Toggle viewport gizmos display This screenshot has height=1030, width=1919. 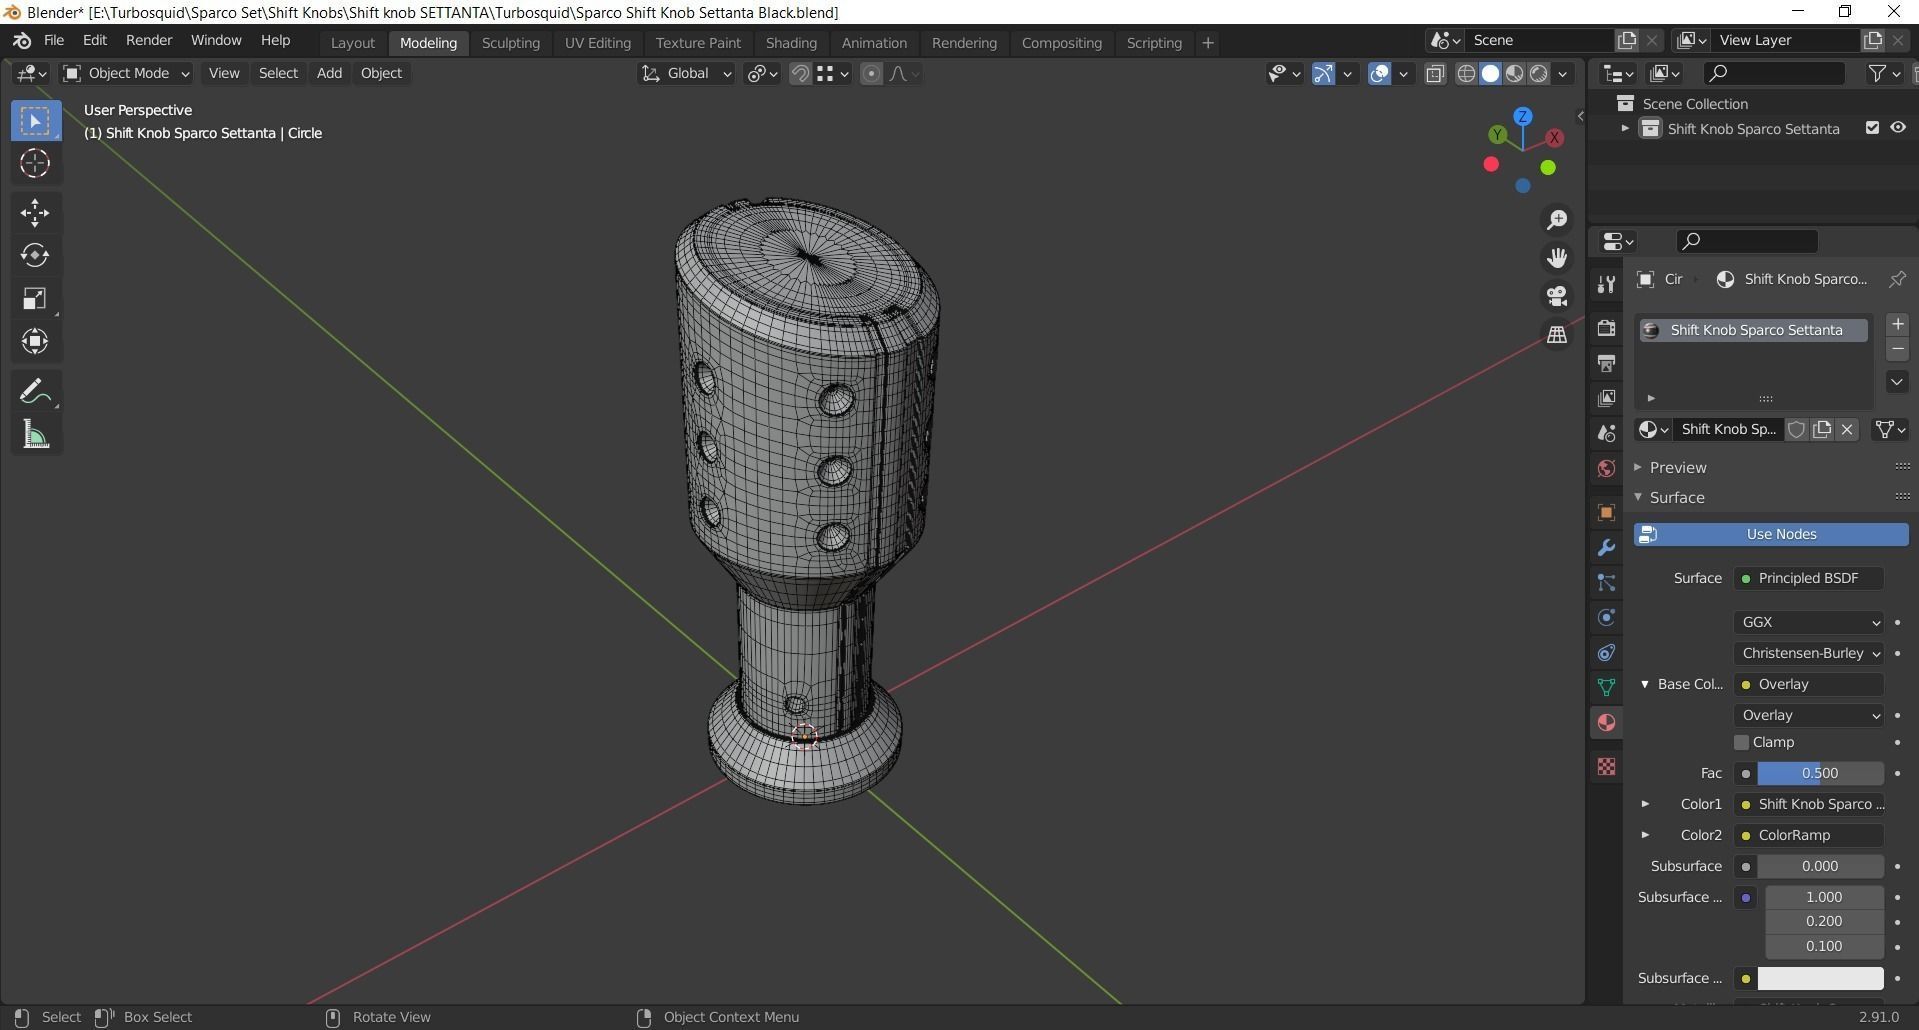[1323, 73]
